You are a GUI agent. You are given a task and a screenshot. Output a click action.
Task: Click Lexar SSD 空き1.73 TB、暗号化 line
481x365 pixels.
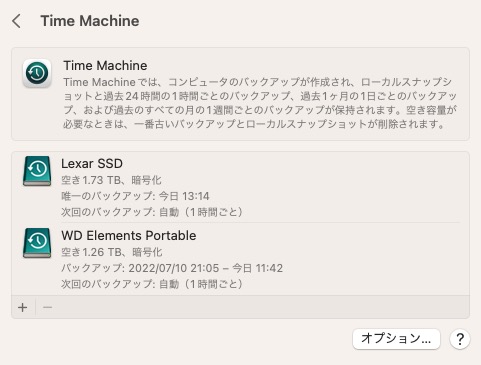(111, 180)
